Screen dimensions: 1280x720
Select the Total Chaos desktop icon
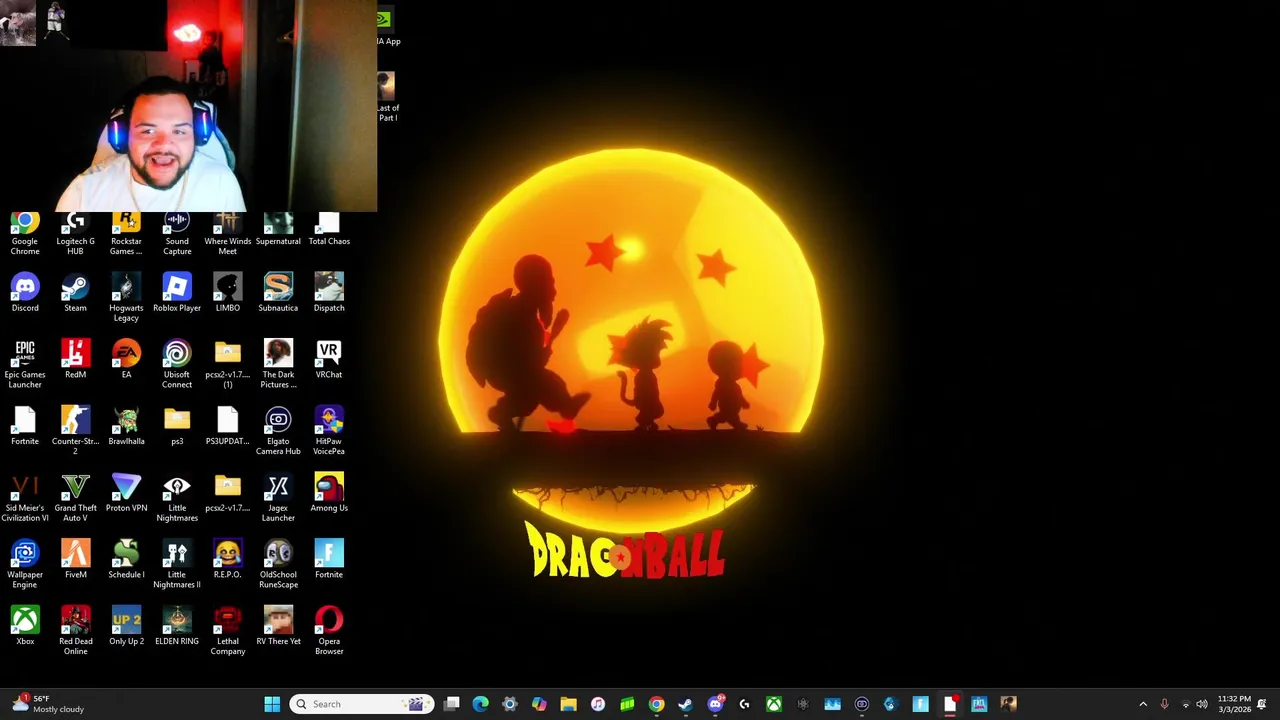(x=329, y=228)
